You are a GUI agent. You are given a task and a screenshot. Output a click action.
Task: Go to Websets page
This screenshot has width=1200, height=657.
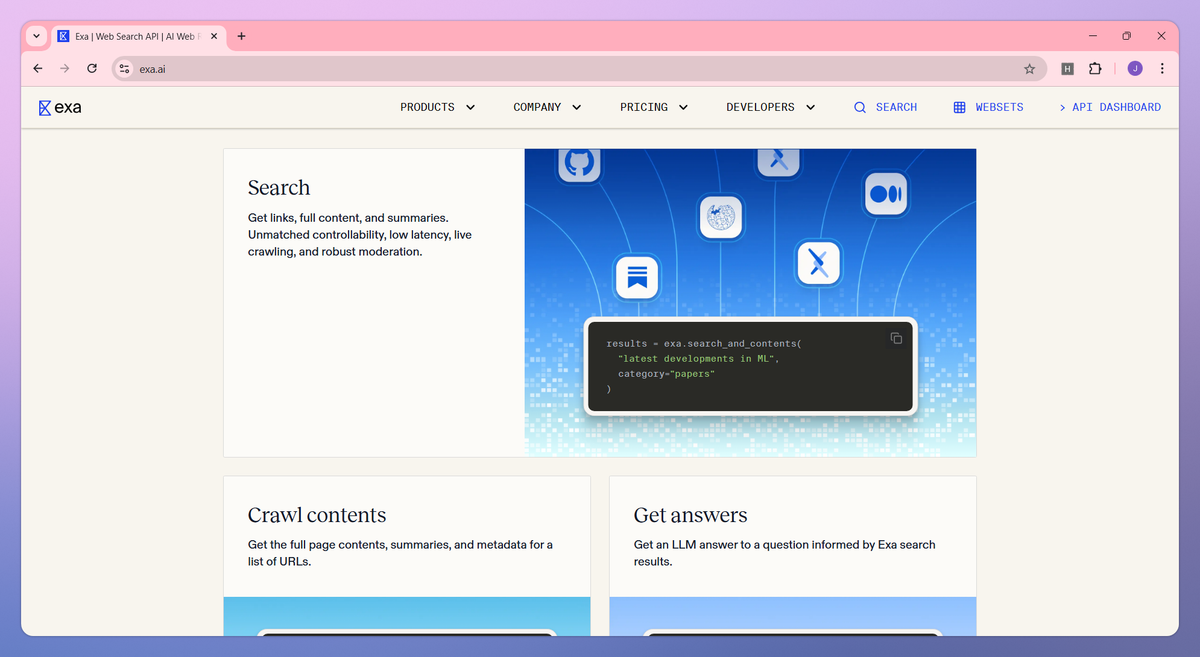(988, 107)
